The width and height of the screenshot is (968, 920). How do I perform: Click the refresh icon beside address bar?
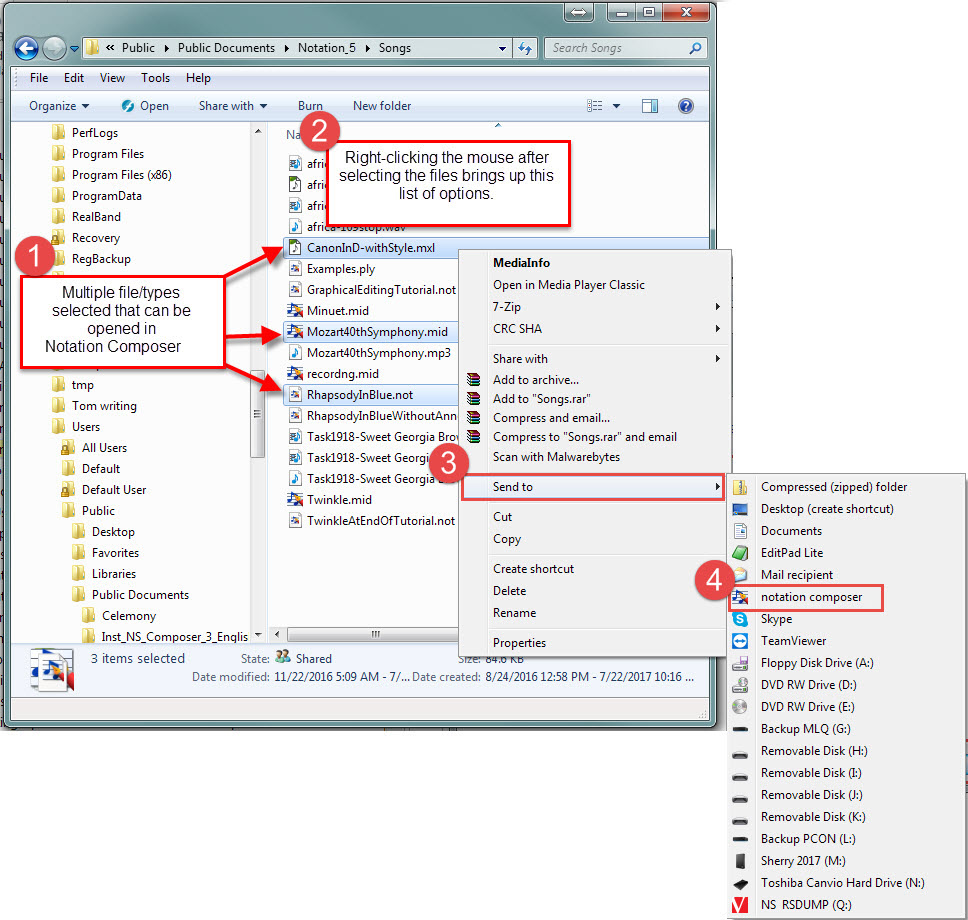point(526,48)
